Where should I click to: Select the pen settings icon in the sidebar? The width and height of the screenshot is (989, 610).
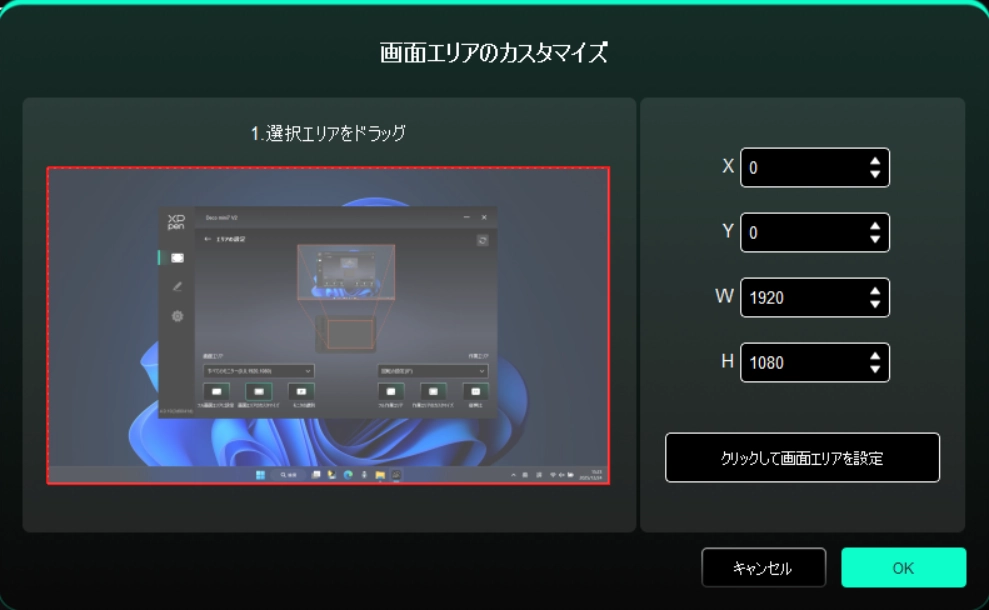tap(176, 287)
